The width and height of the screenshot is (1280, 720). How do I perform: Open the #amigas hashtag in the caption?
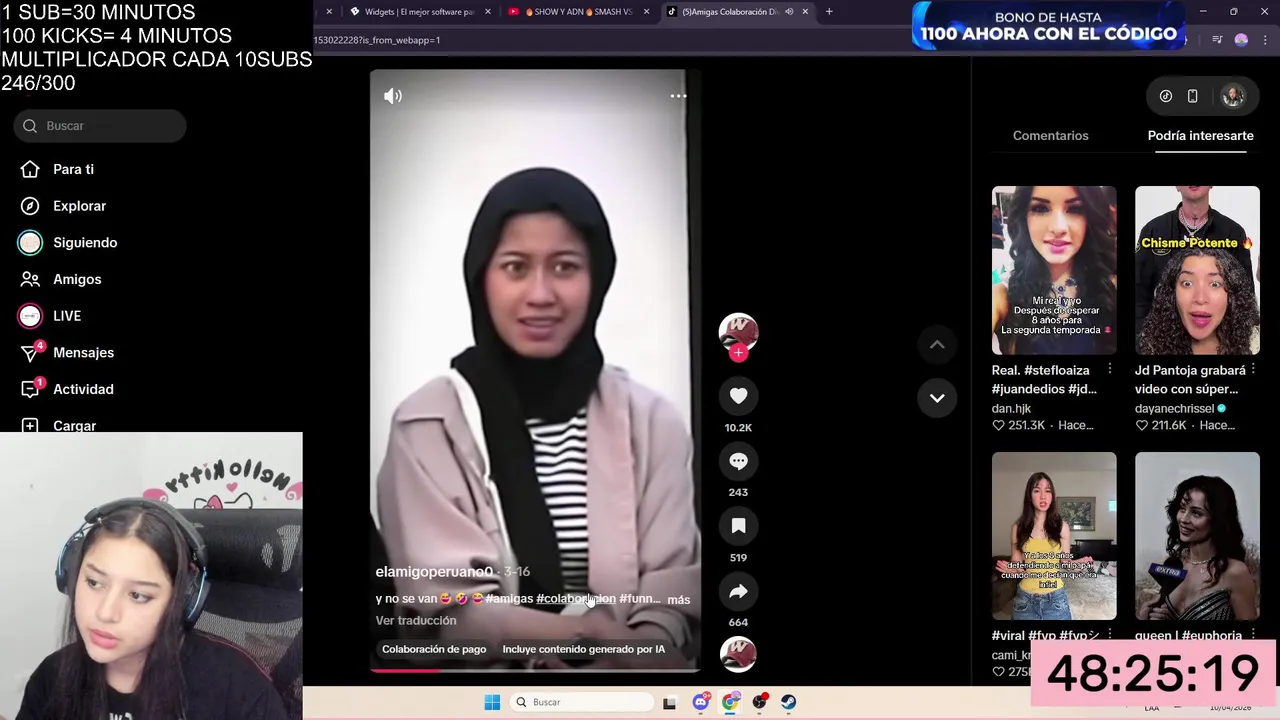click(x=509, y=598)
